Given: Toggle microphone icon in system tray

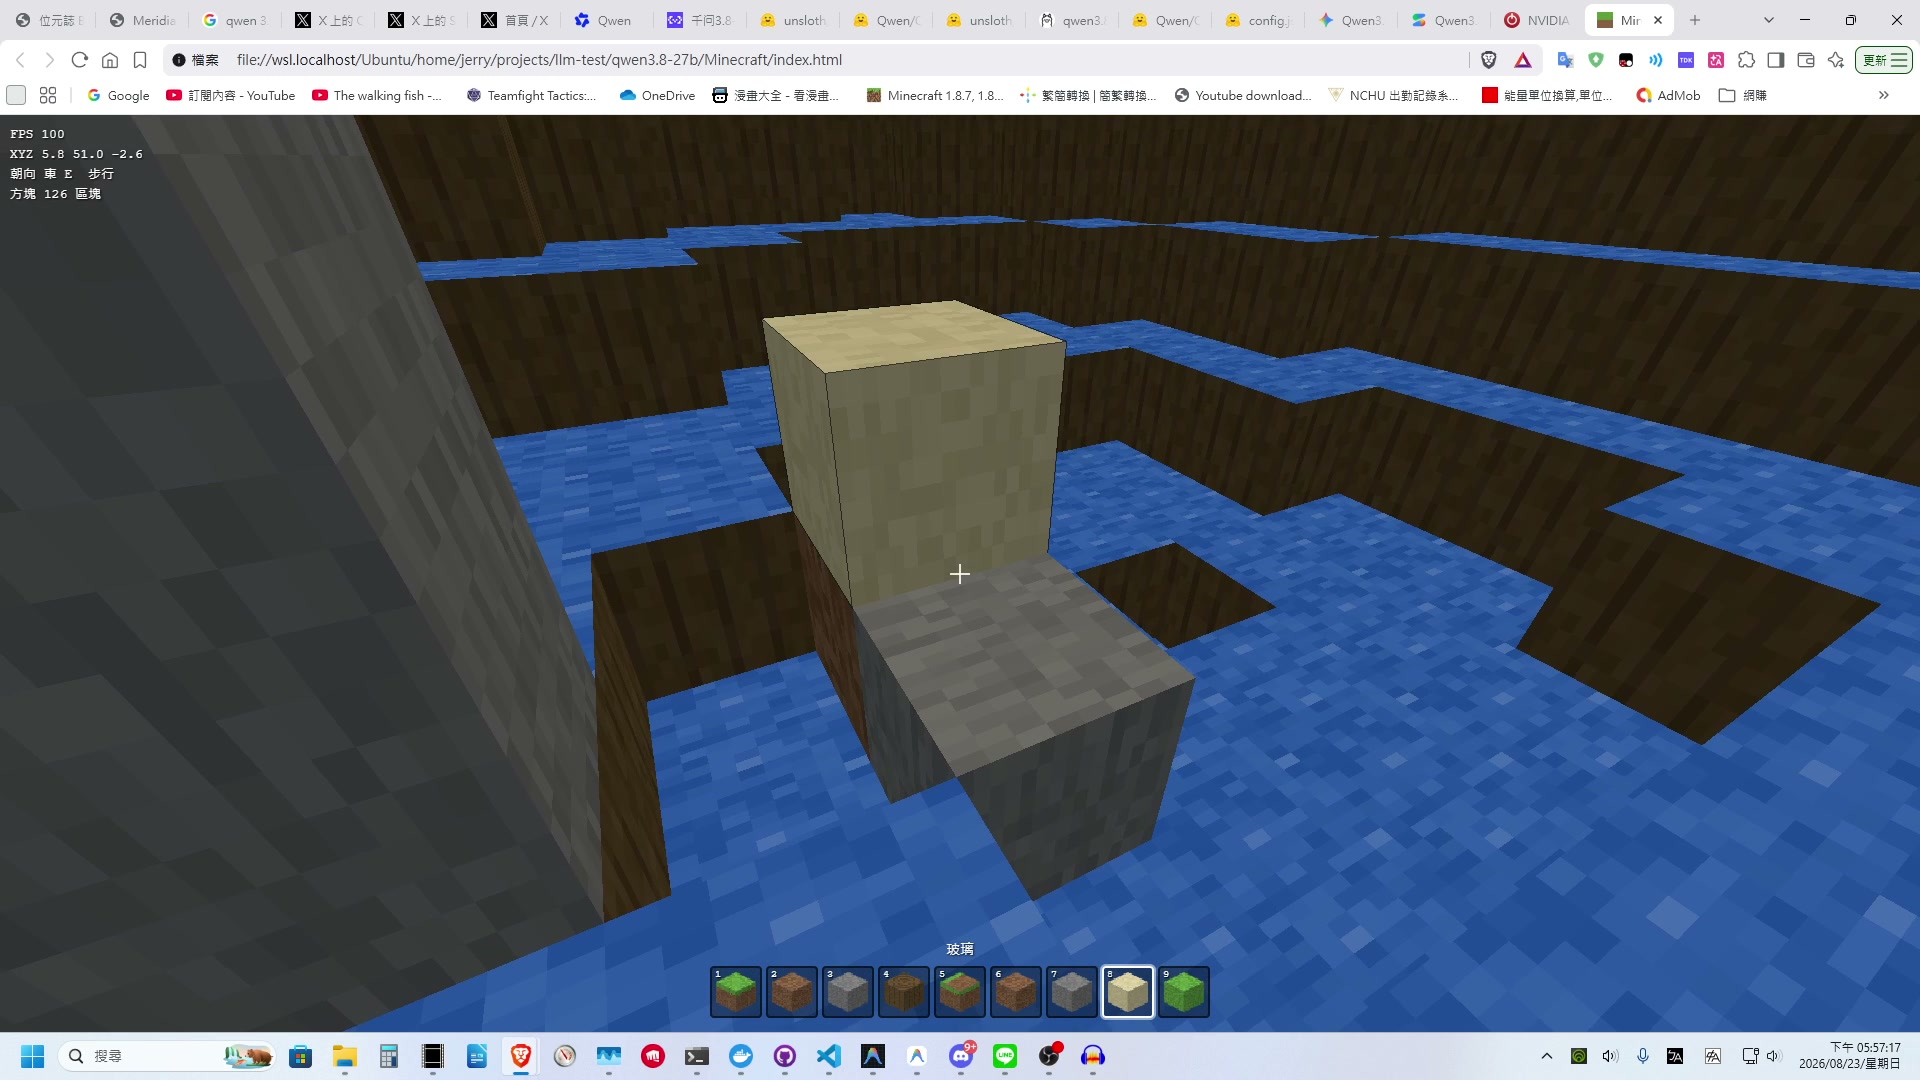Looking at the screenshot, I should click(x=1643, y=1056).
